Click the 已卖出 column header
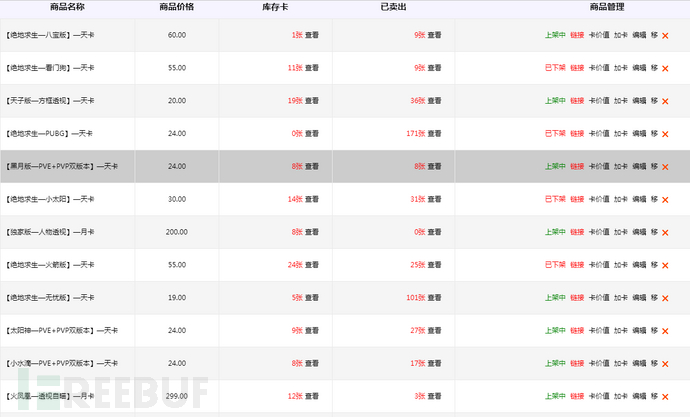690x417 pixels. 393,7
